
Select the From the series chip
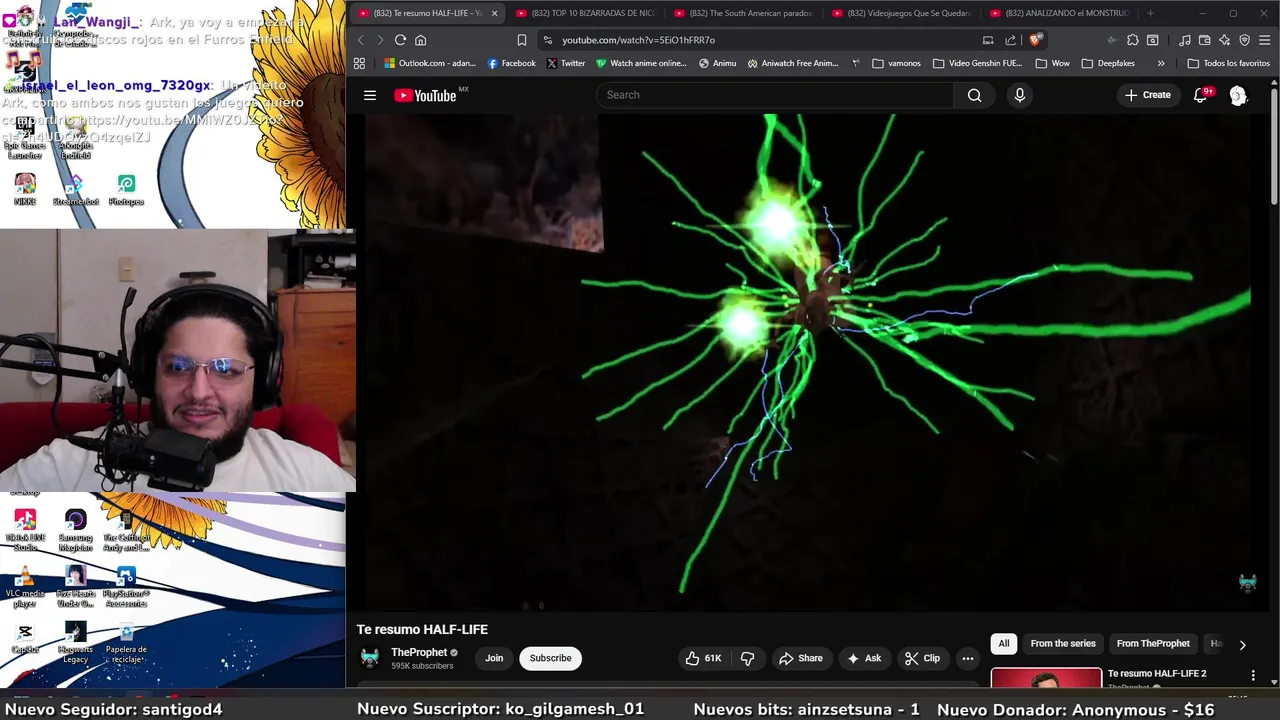pyautogui.click(x=1063, y=644)
